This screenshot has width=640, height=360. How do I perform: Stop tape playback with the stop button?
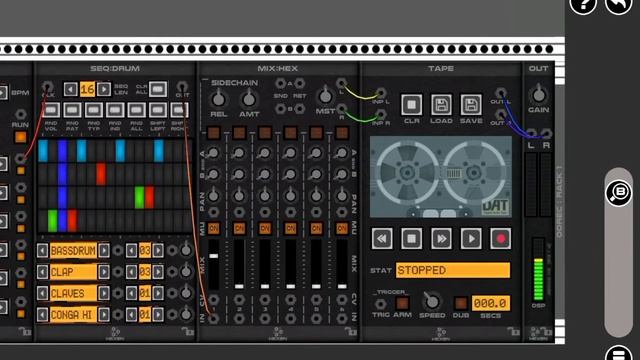pyautogui.click(x=411, y=238)
